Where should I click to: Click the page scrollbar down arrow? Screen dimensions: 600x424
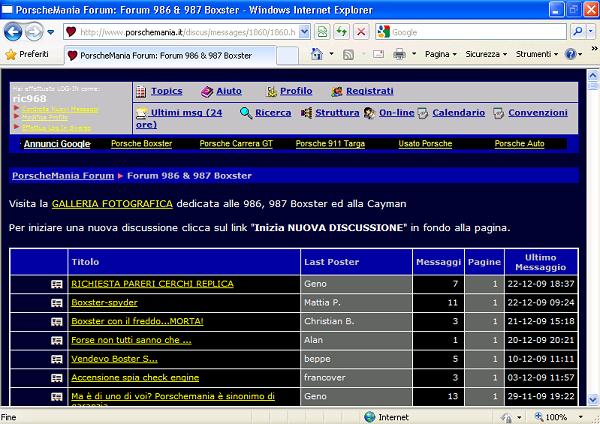coord(593,400)
